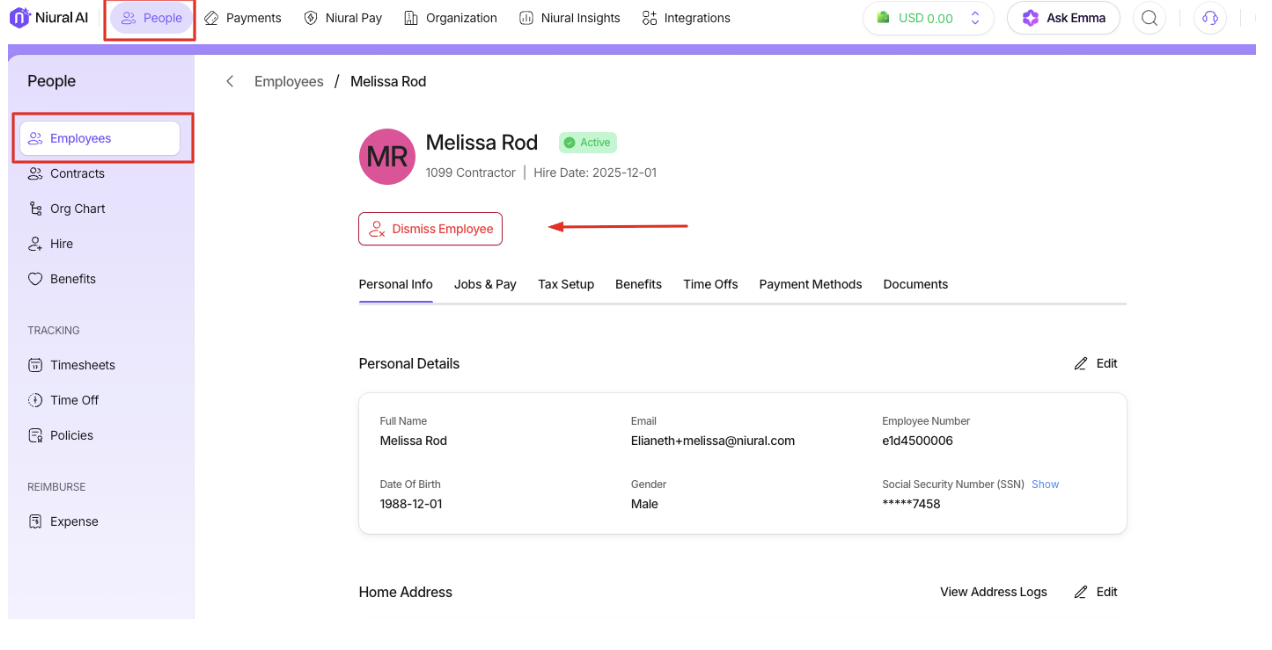The width and height of the screenshot is (1272, 650).
Task: Open the Payment Methods tab
Action: click(810, 284)
